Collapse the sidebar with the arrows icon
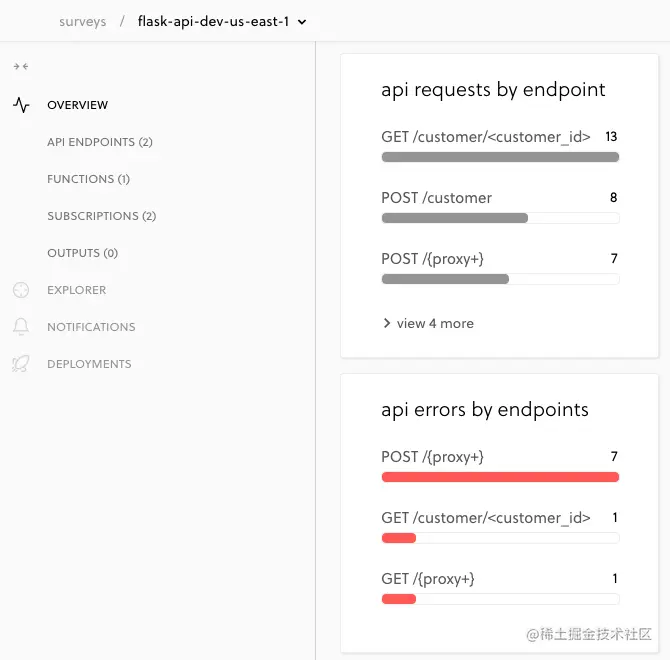This screenshot has height=660, width=670. click(21, 66)
